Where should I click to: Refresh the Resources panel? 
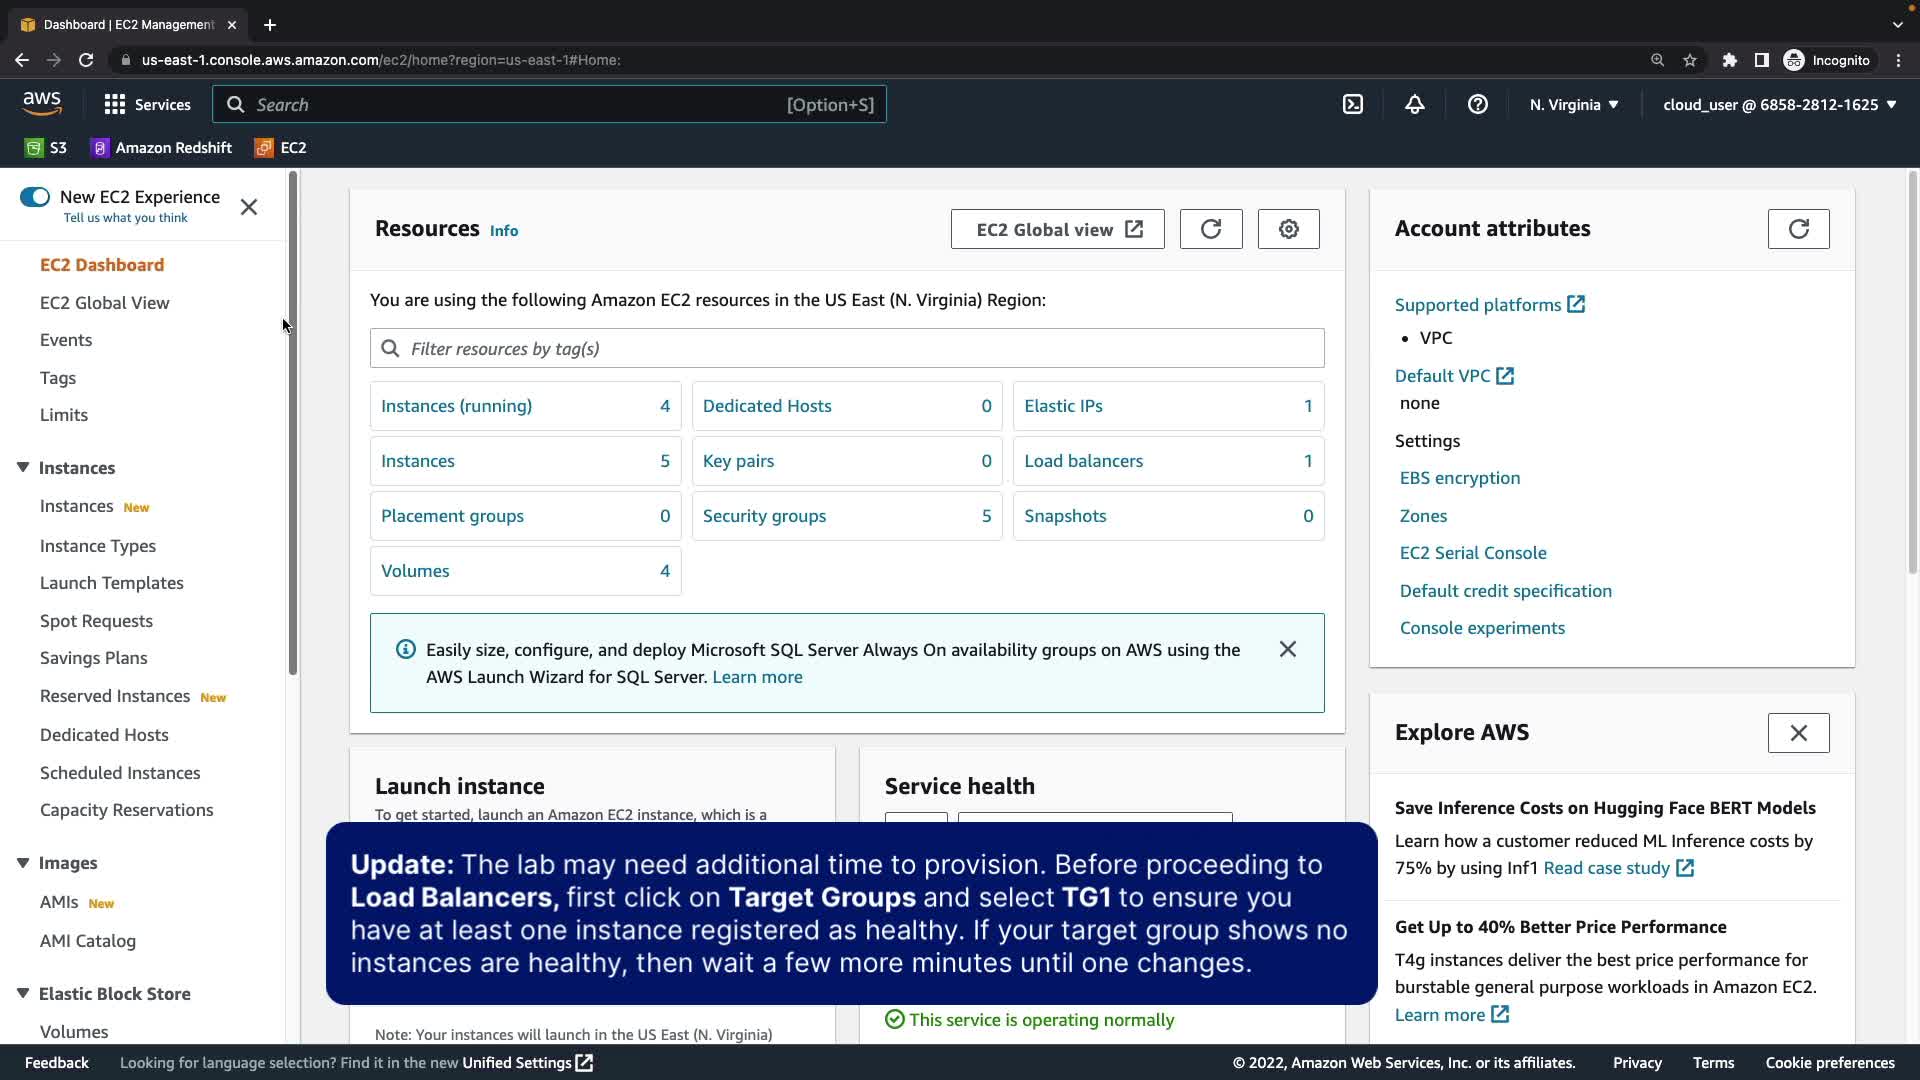click(1210, 229)
